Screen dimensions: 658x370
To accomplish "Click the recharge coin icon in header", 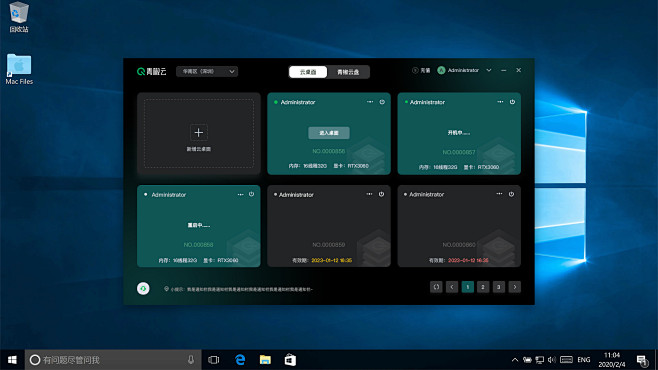I will coord(415,70).
